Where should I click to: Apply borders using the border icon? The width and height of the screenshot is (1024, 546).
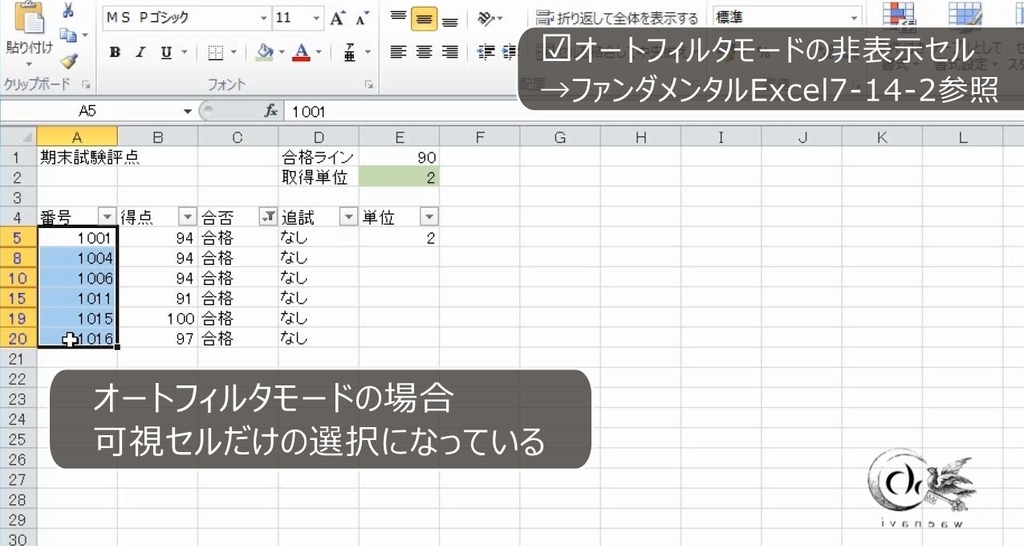[x=215, y=53]
